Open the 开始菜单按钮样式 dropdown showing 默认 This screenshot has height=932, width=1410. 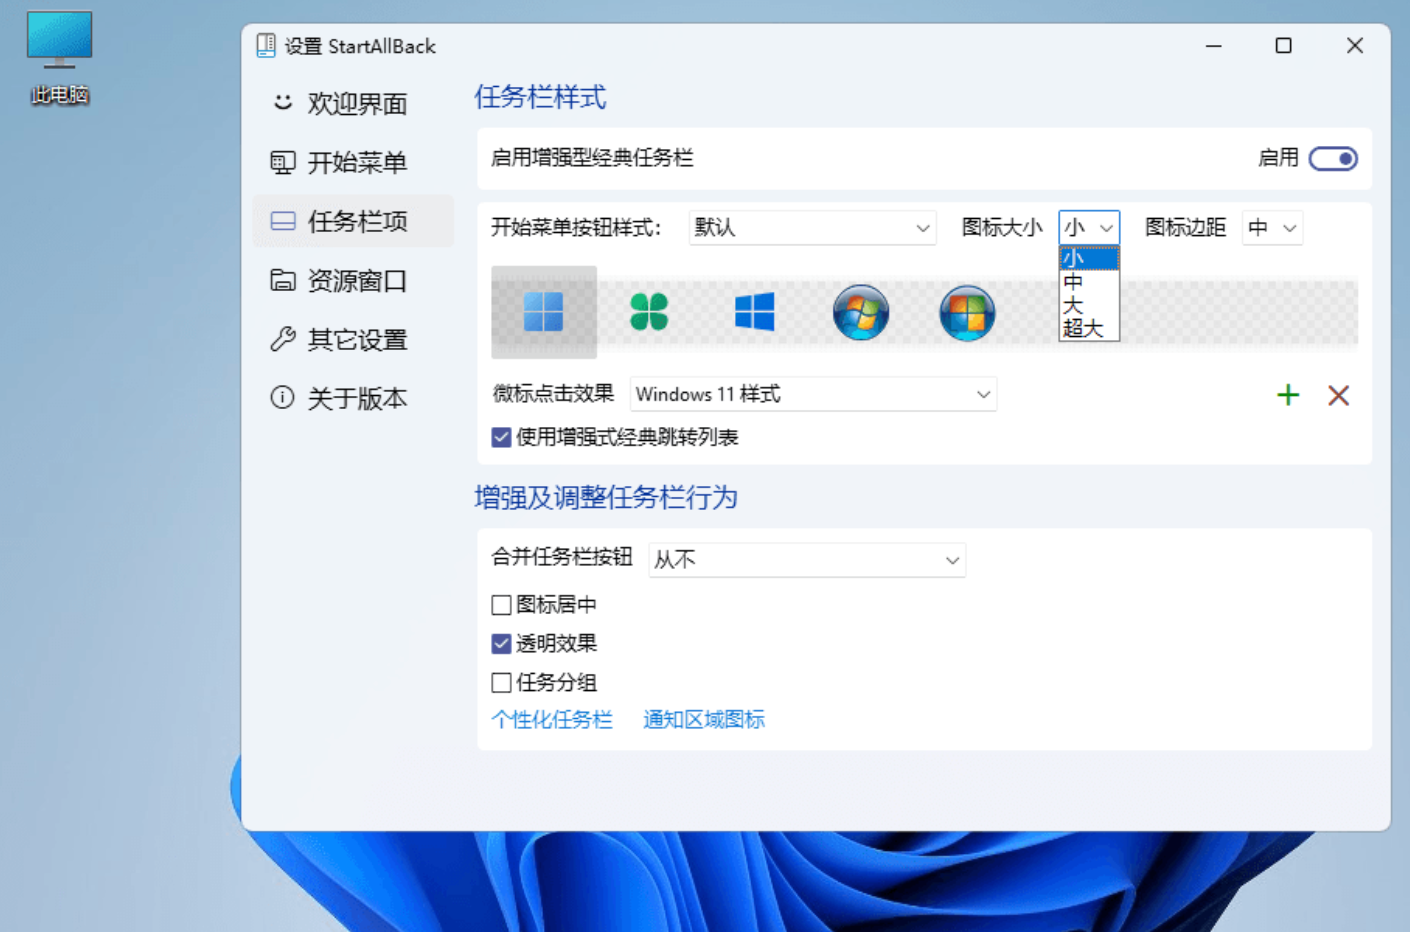click(813, 228)
